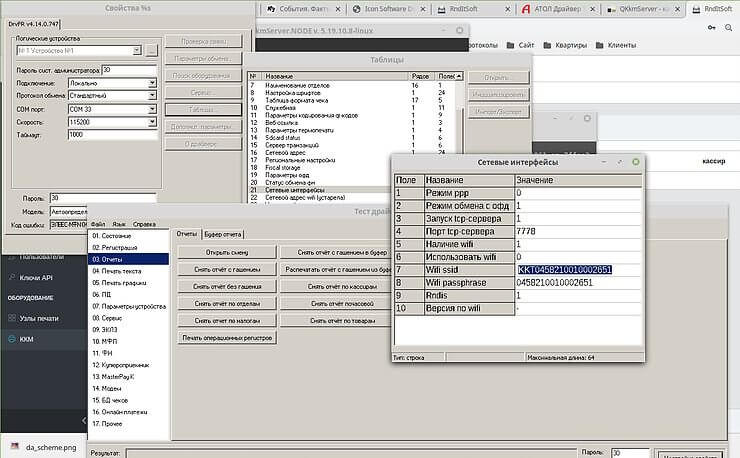This screenshot has height=458, width=740.
Task: Click Снять отчёт по отделам button
Action: click(x=227, y=304)
